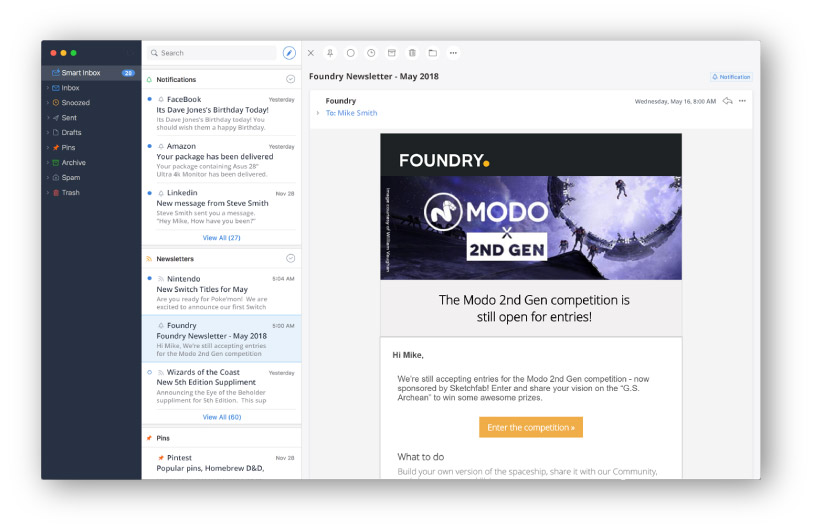Viewport: 816px width, 530px height.
Task: Open FaceBook birthday notification email
Action: point(222,113)
